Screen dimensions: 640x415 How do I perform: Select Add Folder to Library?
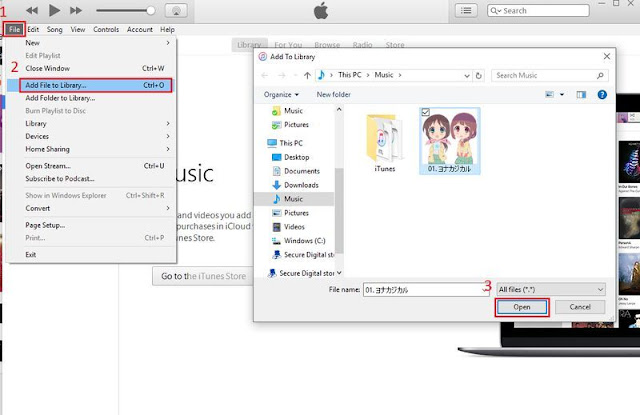(x=92, y=98)
